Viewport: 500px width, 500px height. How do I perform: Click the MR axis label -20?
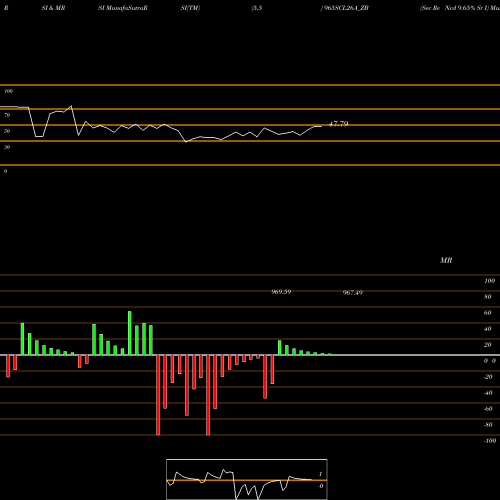click(x=488, y=377)
